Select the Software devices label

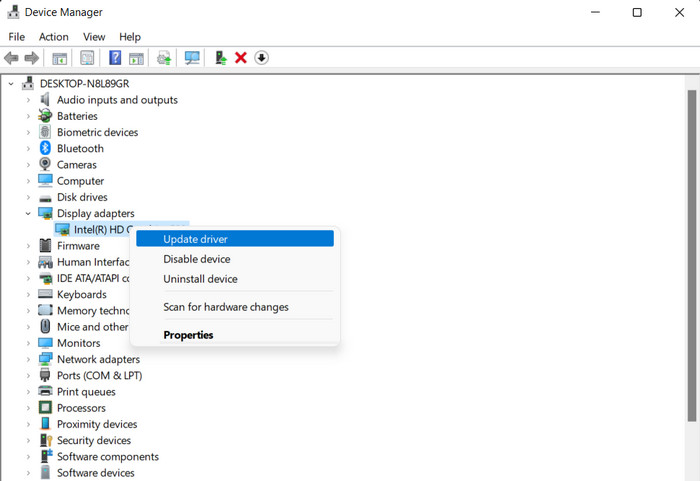pyautogui.click(x=96, y=473)
